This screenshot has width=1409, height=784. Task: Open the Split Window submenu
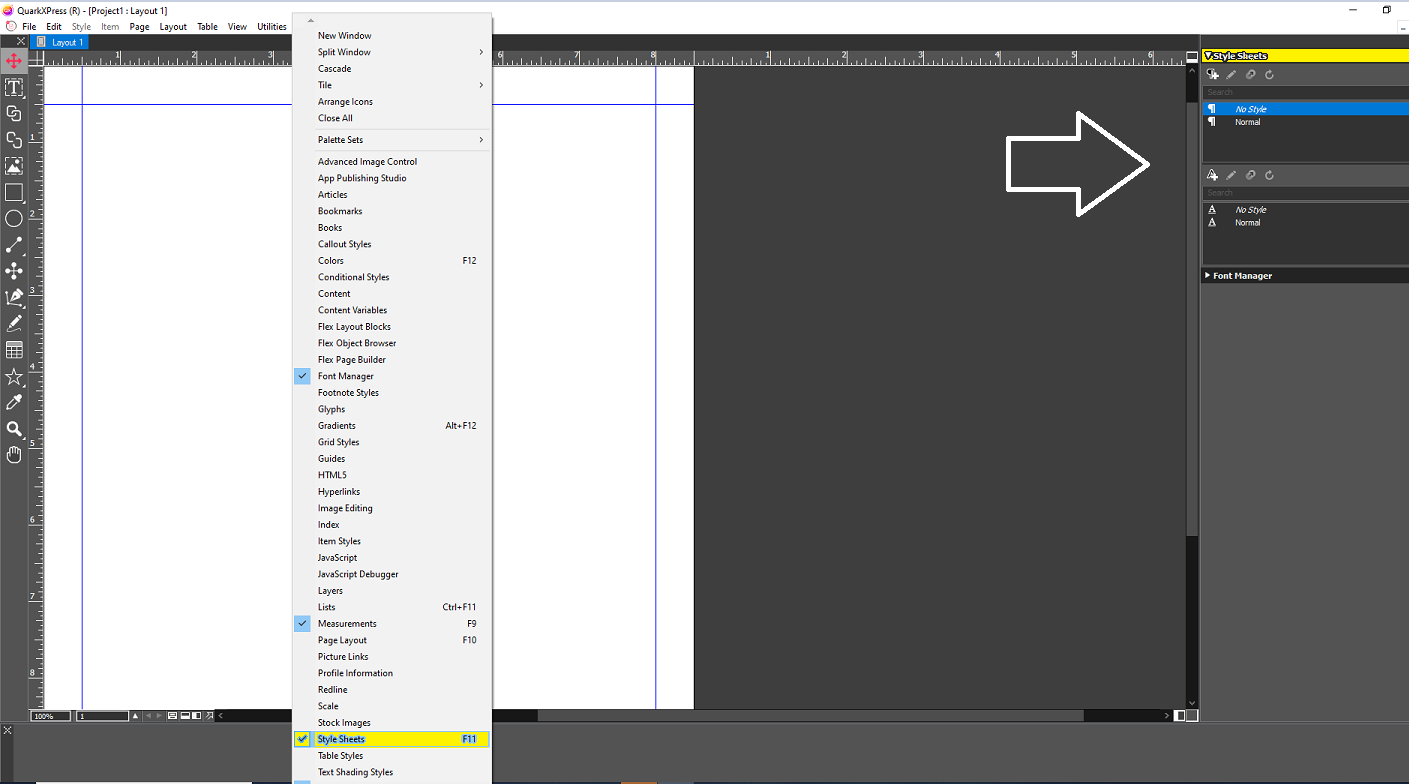coord(344,51)
